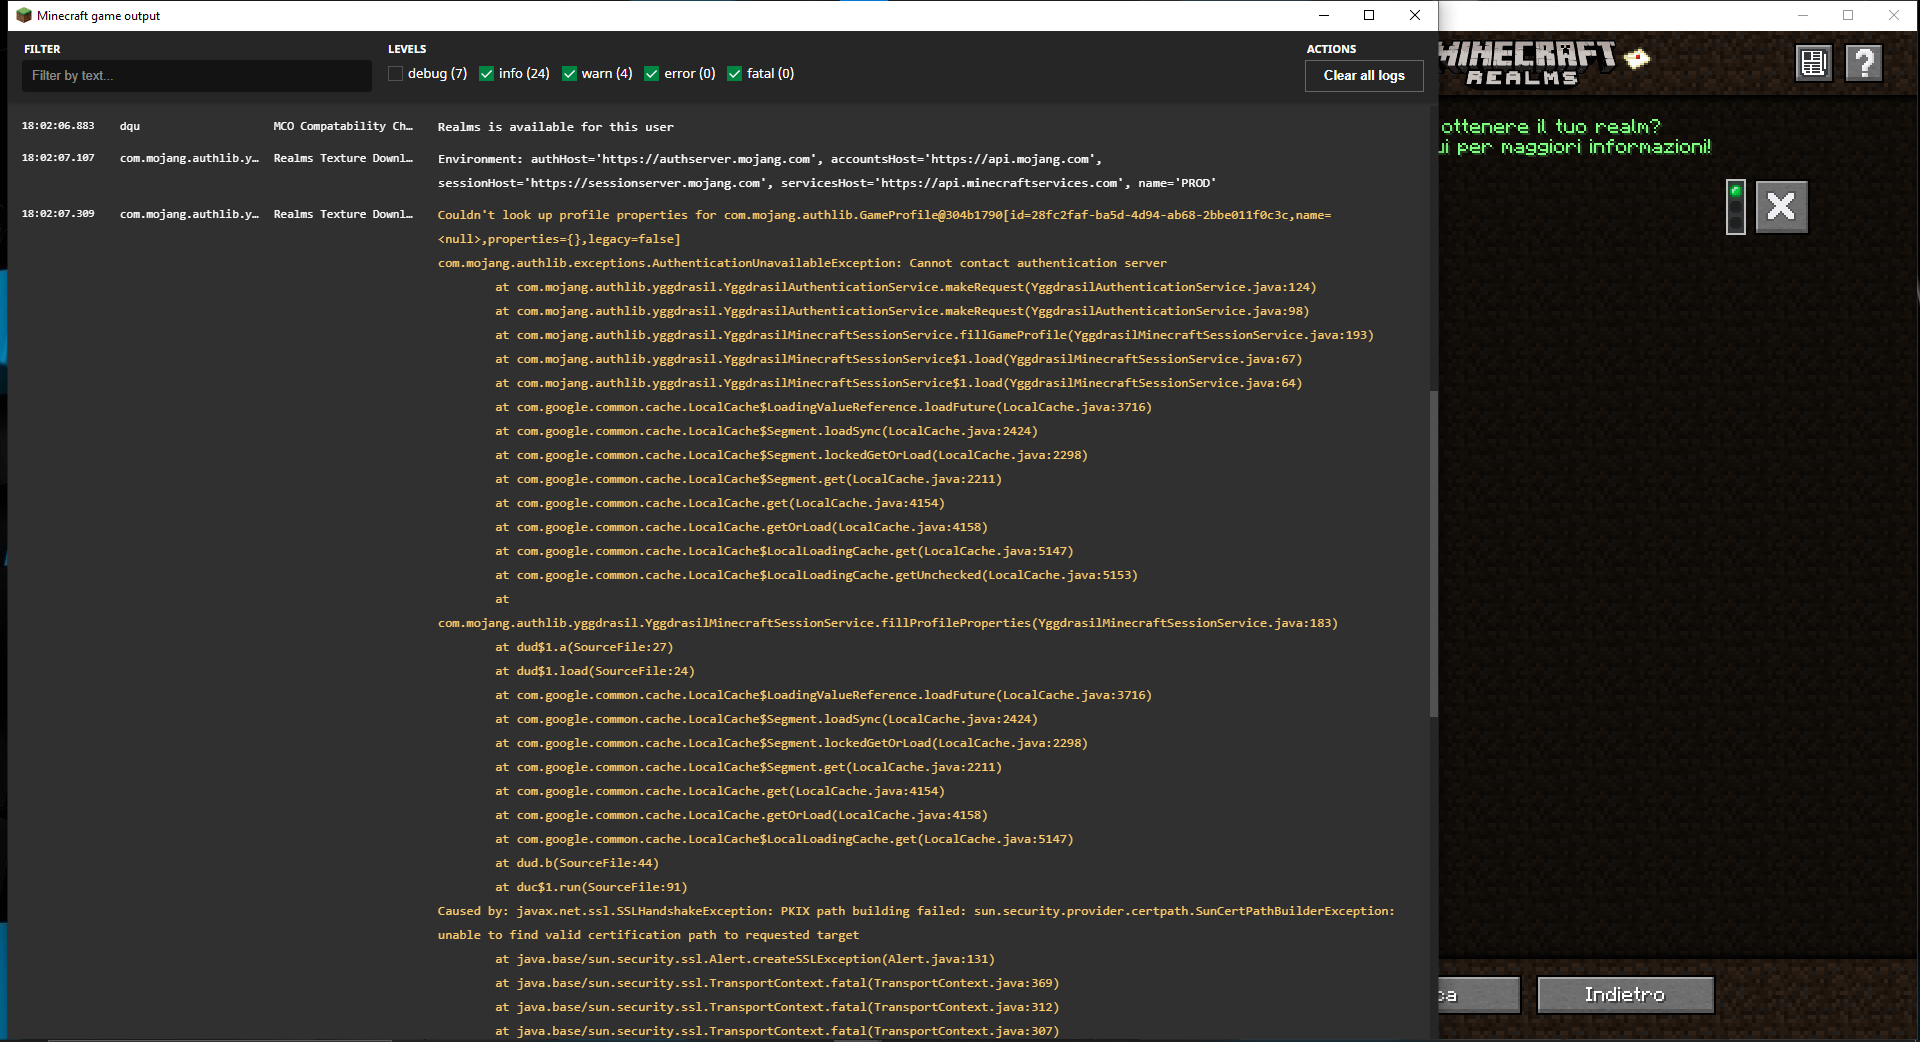Toggle the warn (4) level checkbox
The width and height of the screenshot is (1920, 1042).
coord(570,74)
